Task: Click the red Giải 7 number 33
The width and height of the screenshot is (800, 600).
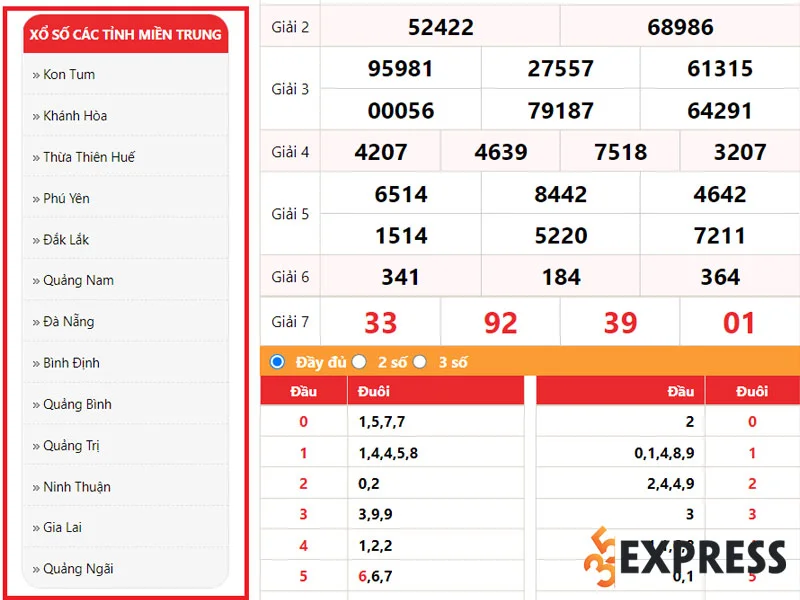Action: (381, 323)
